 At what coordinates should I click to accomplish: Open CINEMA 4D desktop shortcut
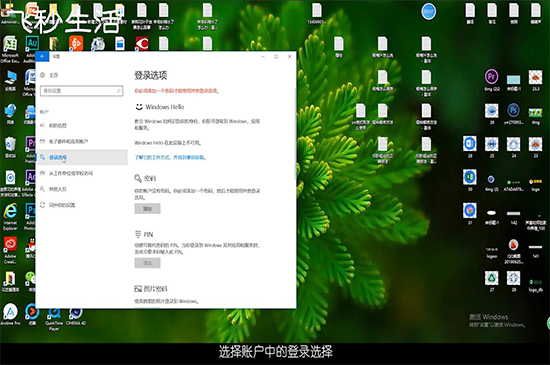pos(75,316)
